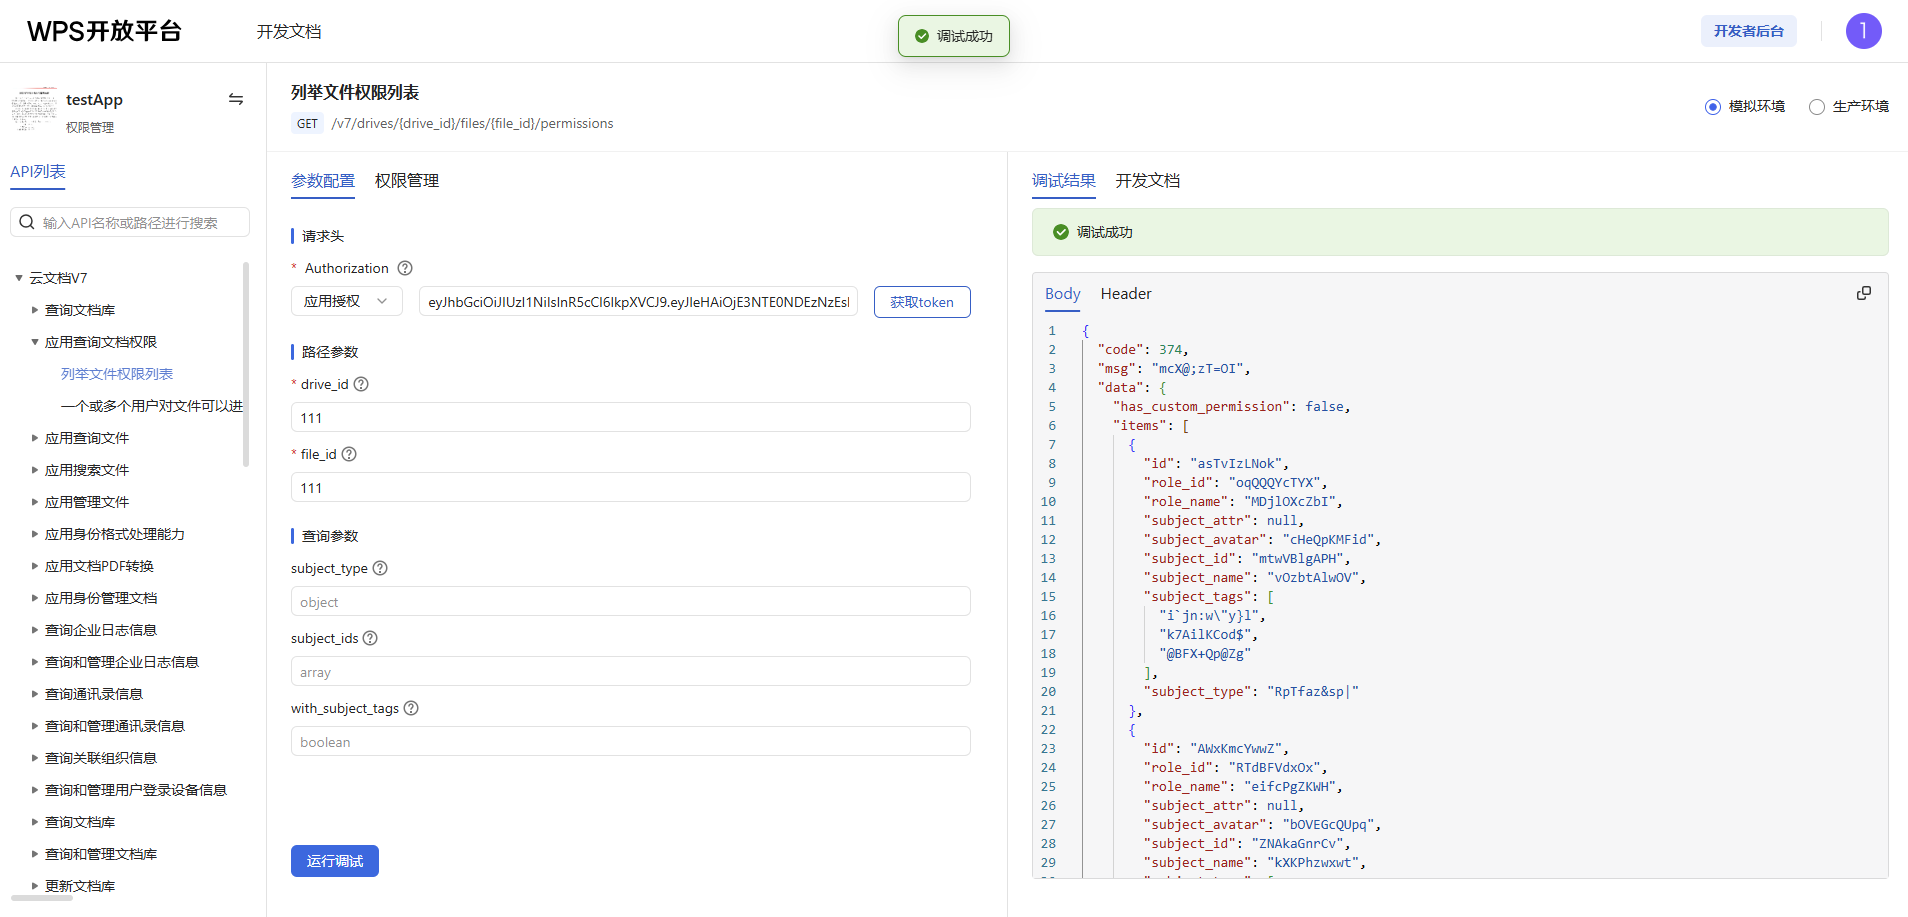Click the 运行调试 button
The height and width of the screenshot is (917, 1908).
(334, 861)
